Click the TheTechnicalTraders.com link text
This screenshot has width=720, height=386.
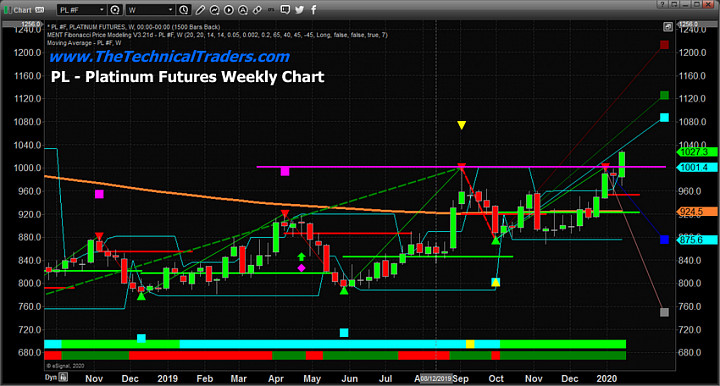click(x=169, y=56)
